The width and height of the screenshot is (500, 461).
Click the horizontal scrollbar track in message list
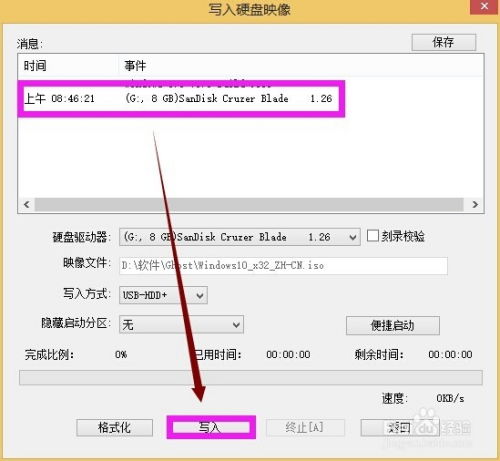tap(249, 204)
